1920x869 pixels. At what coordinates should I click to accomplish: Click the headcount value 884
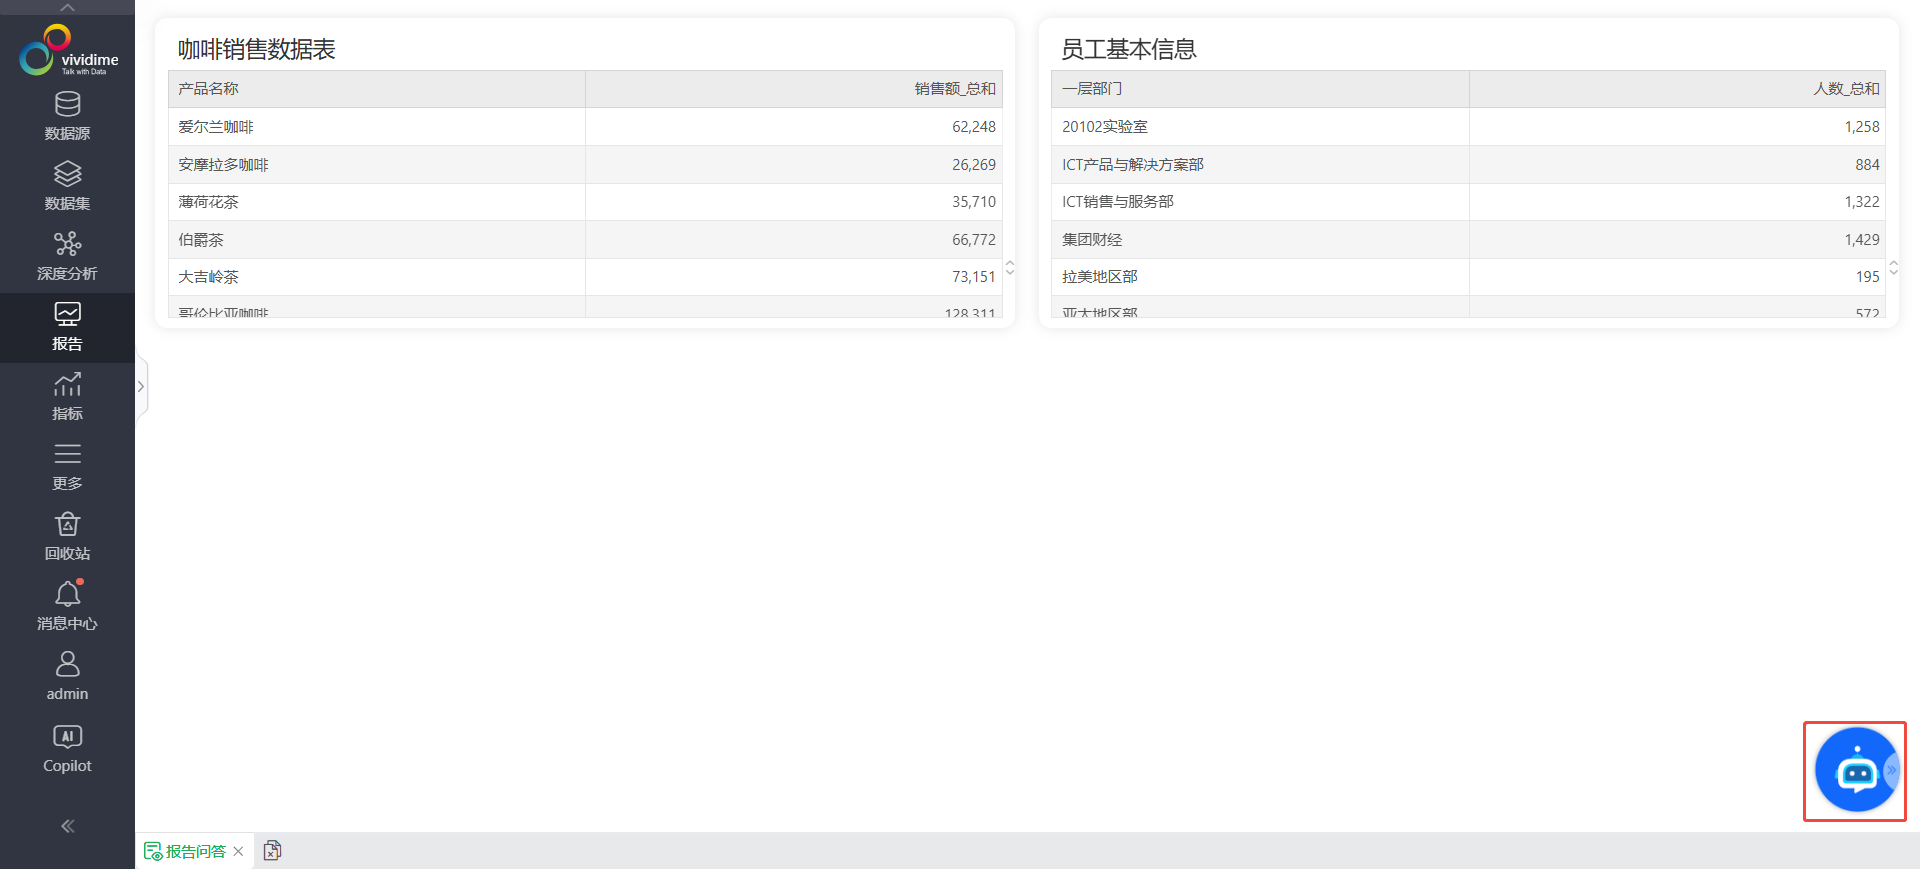click(1867, 165)
